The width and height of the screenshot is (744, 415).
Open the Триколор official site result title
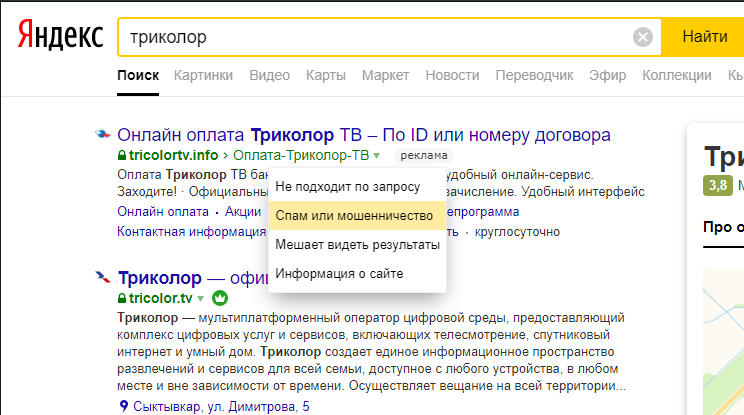click(x=193, y=278)
